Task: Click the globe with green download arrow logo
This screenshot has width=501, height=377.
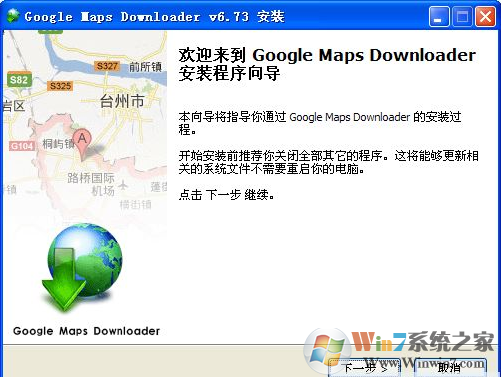Action: click(x=82, y=268)
